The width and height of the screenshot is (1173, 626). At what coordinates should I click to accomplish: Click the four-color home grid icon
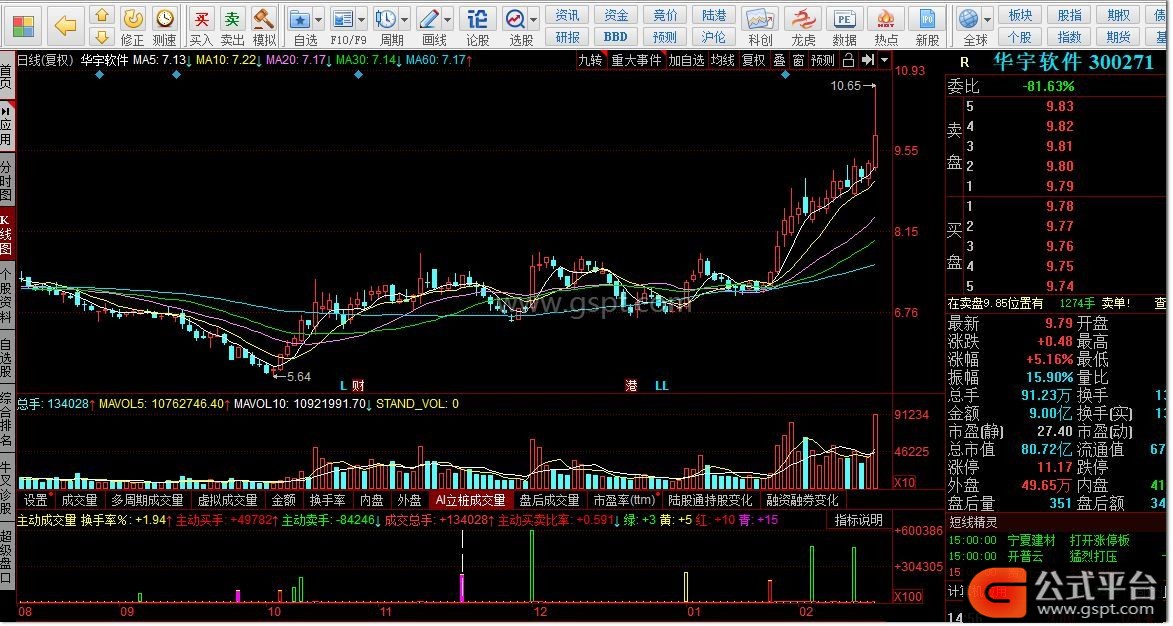click(x=23, y=26)
